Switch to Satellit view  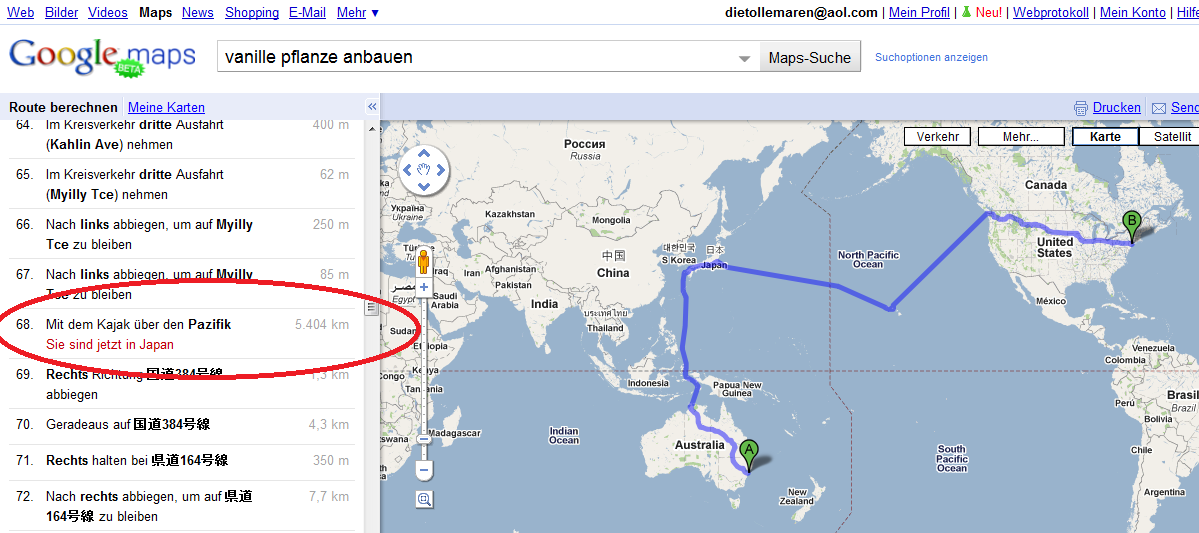pos(1168,137)
